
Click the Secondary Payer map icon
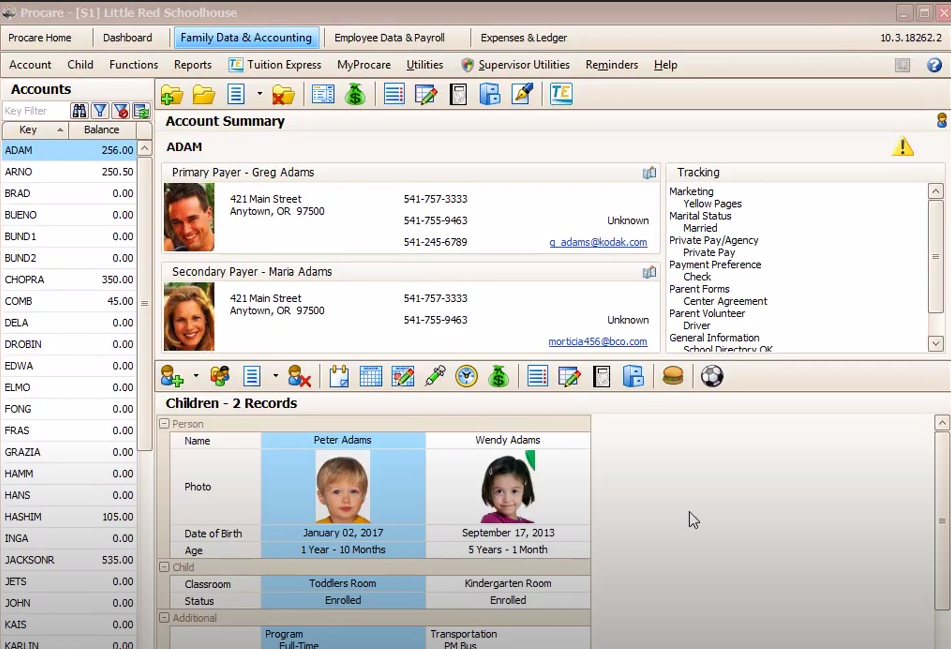649,272
